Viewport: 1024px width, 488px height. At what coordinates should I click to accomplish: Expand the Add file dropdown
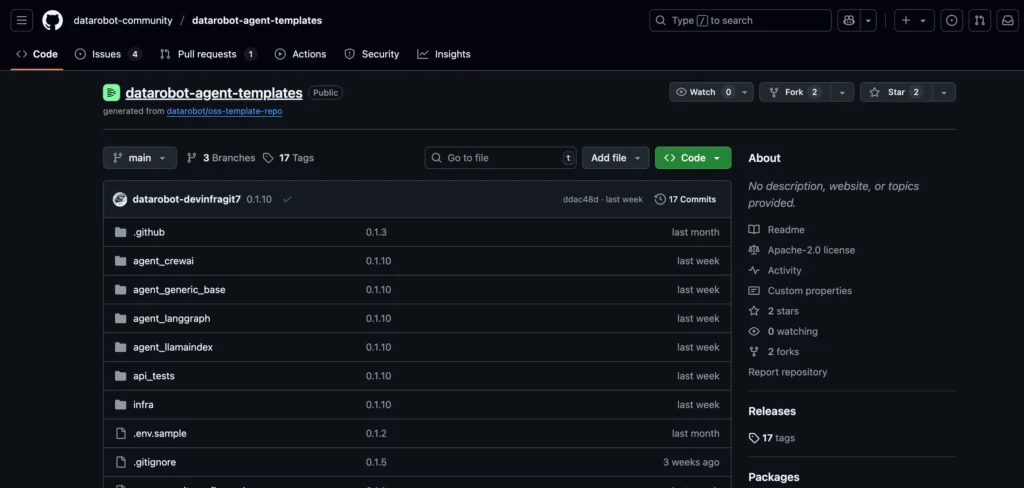point(615,158)
